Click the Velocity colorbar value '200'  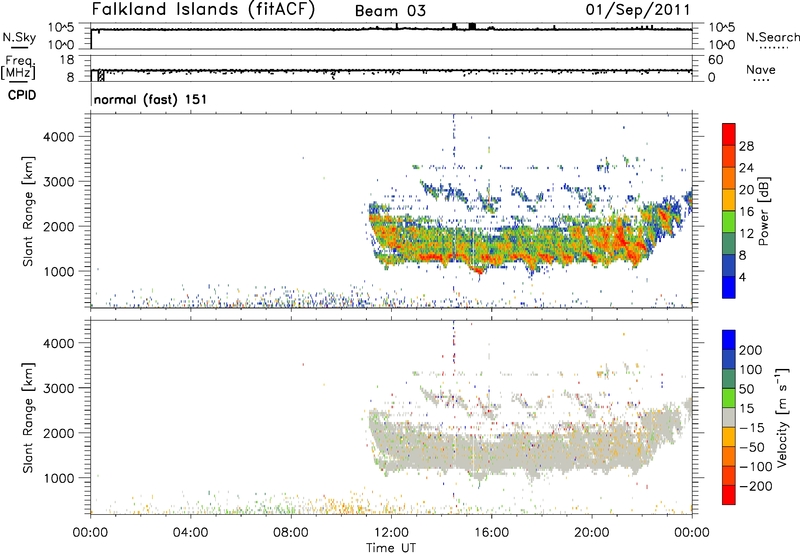coord(751,350)
